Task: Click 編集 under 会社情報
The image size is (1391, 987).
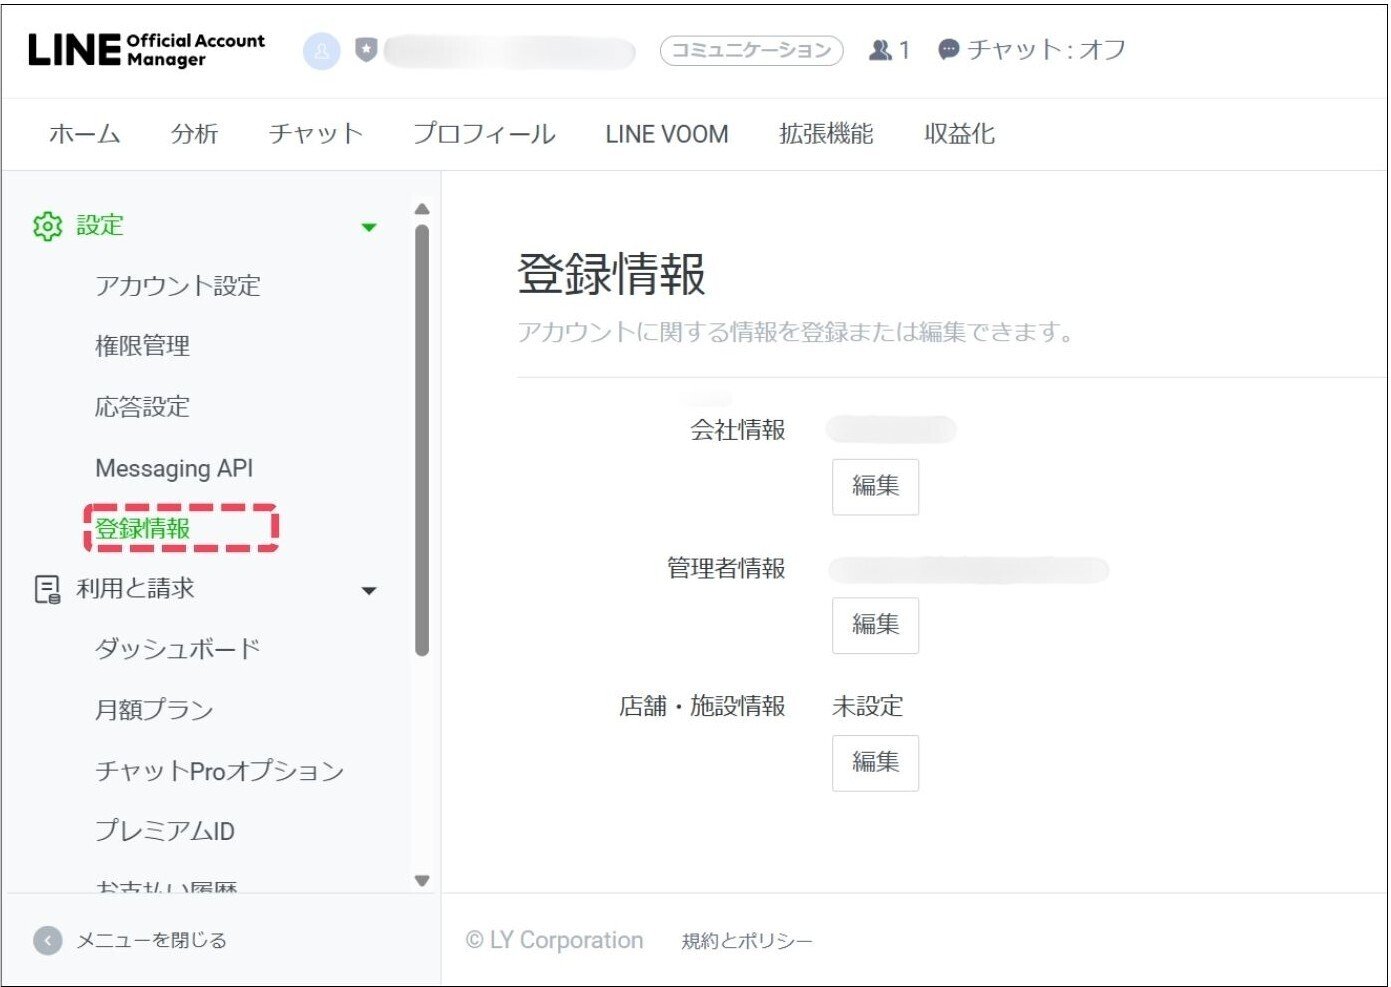Action: tap(875, 486)
